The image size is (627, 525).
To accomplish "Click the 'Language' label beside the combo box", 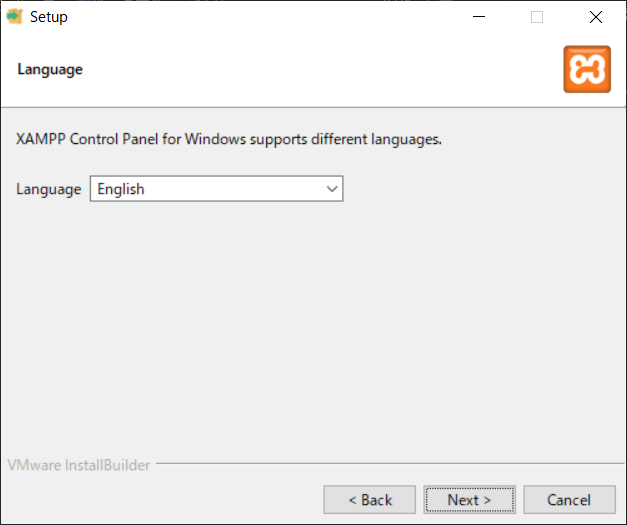I will (x=49, y=189).
